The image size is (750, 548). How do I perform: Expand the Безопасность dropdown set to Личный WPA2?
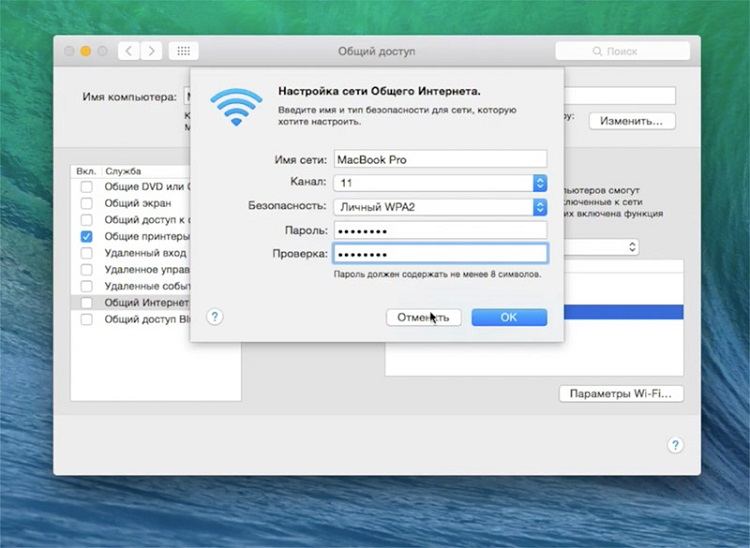pos(540,207)
